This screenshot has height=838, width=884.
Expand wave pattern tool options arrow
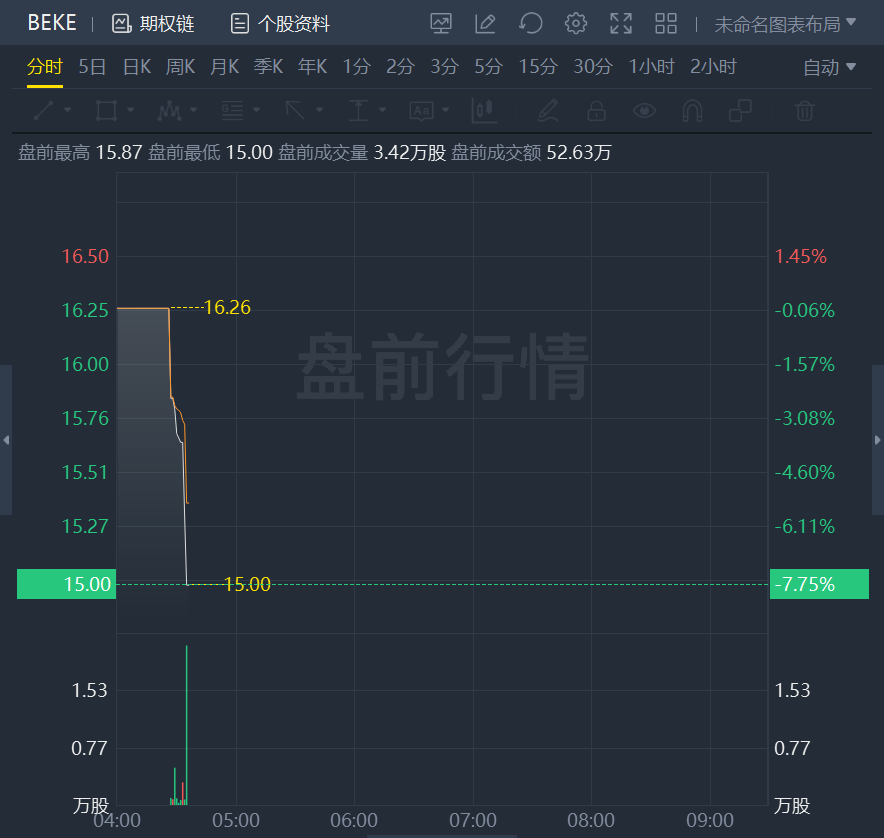193,110
